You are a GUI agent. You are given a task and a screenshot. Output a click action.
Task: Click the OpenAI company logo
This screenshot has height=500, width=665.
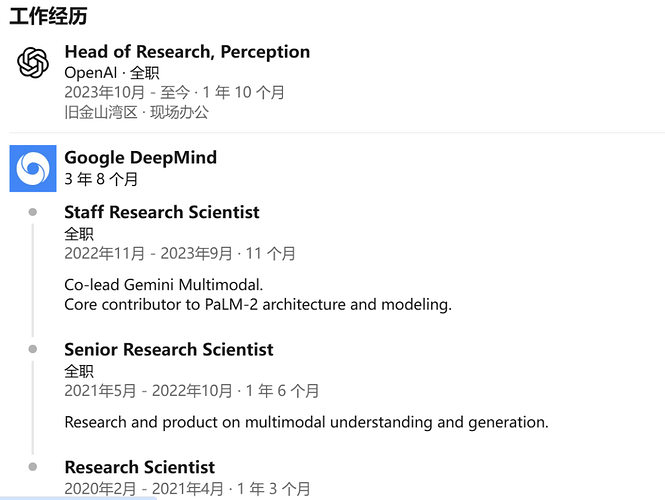tap(33, 63)
